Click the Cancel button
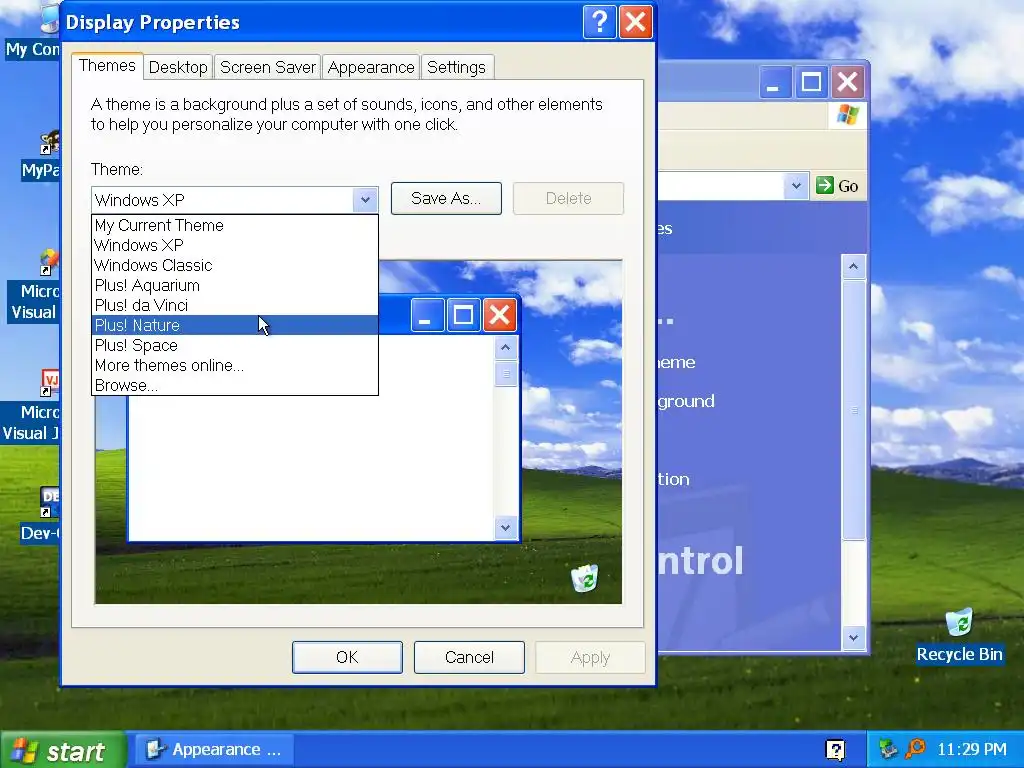Image resolution: width=1024 pixels, height=768 pixels. click(469, 657)
